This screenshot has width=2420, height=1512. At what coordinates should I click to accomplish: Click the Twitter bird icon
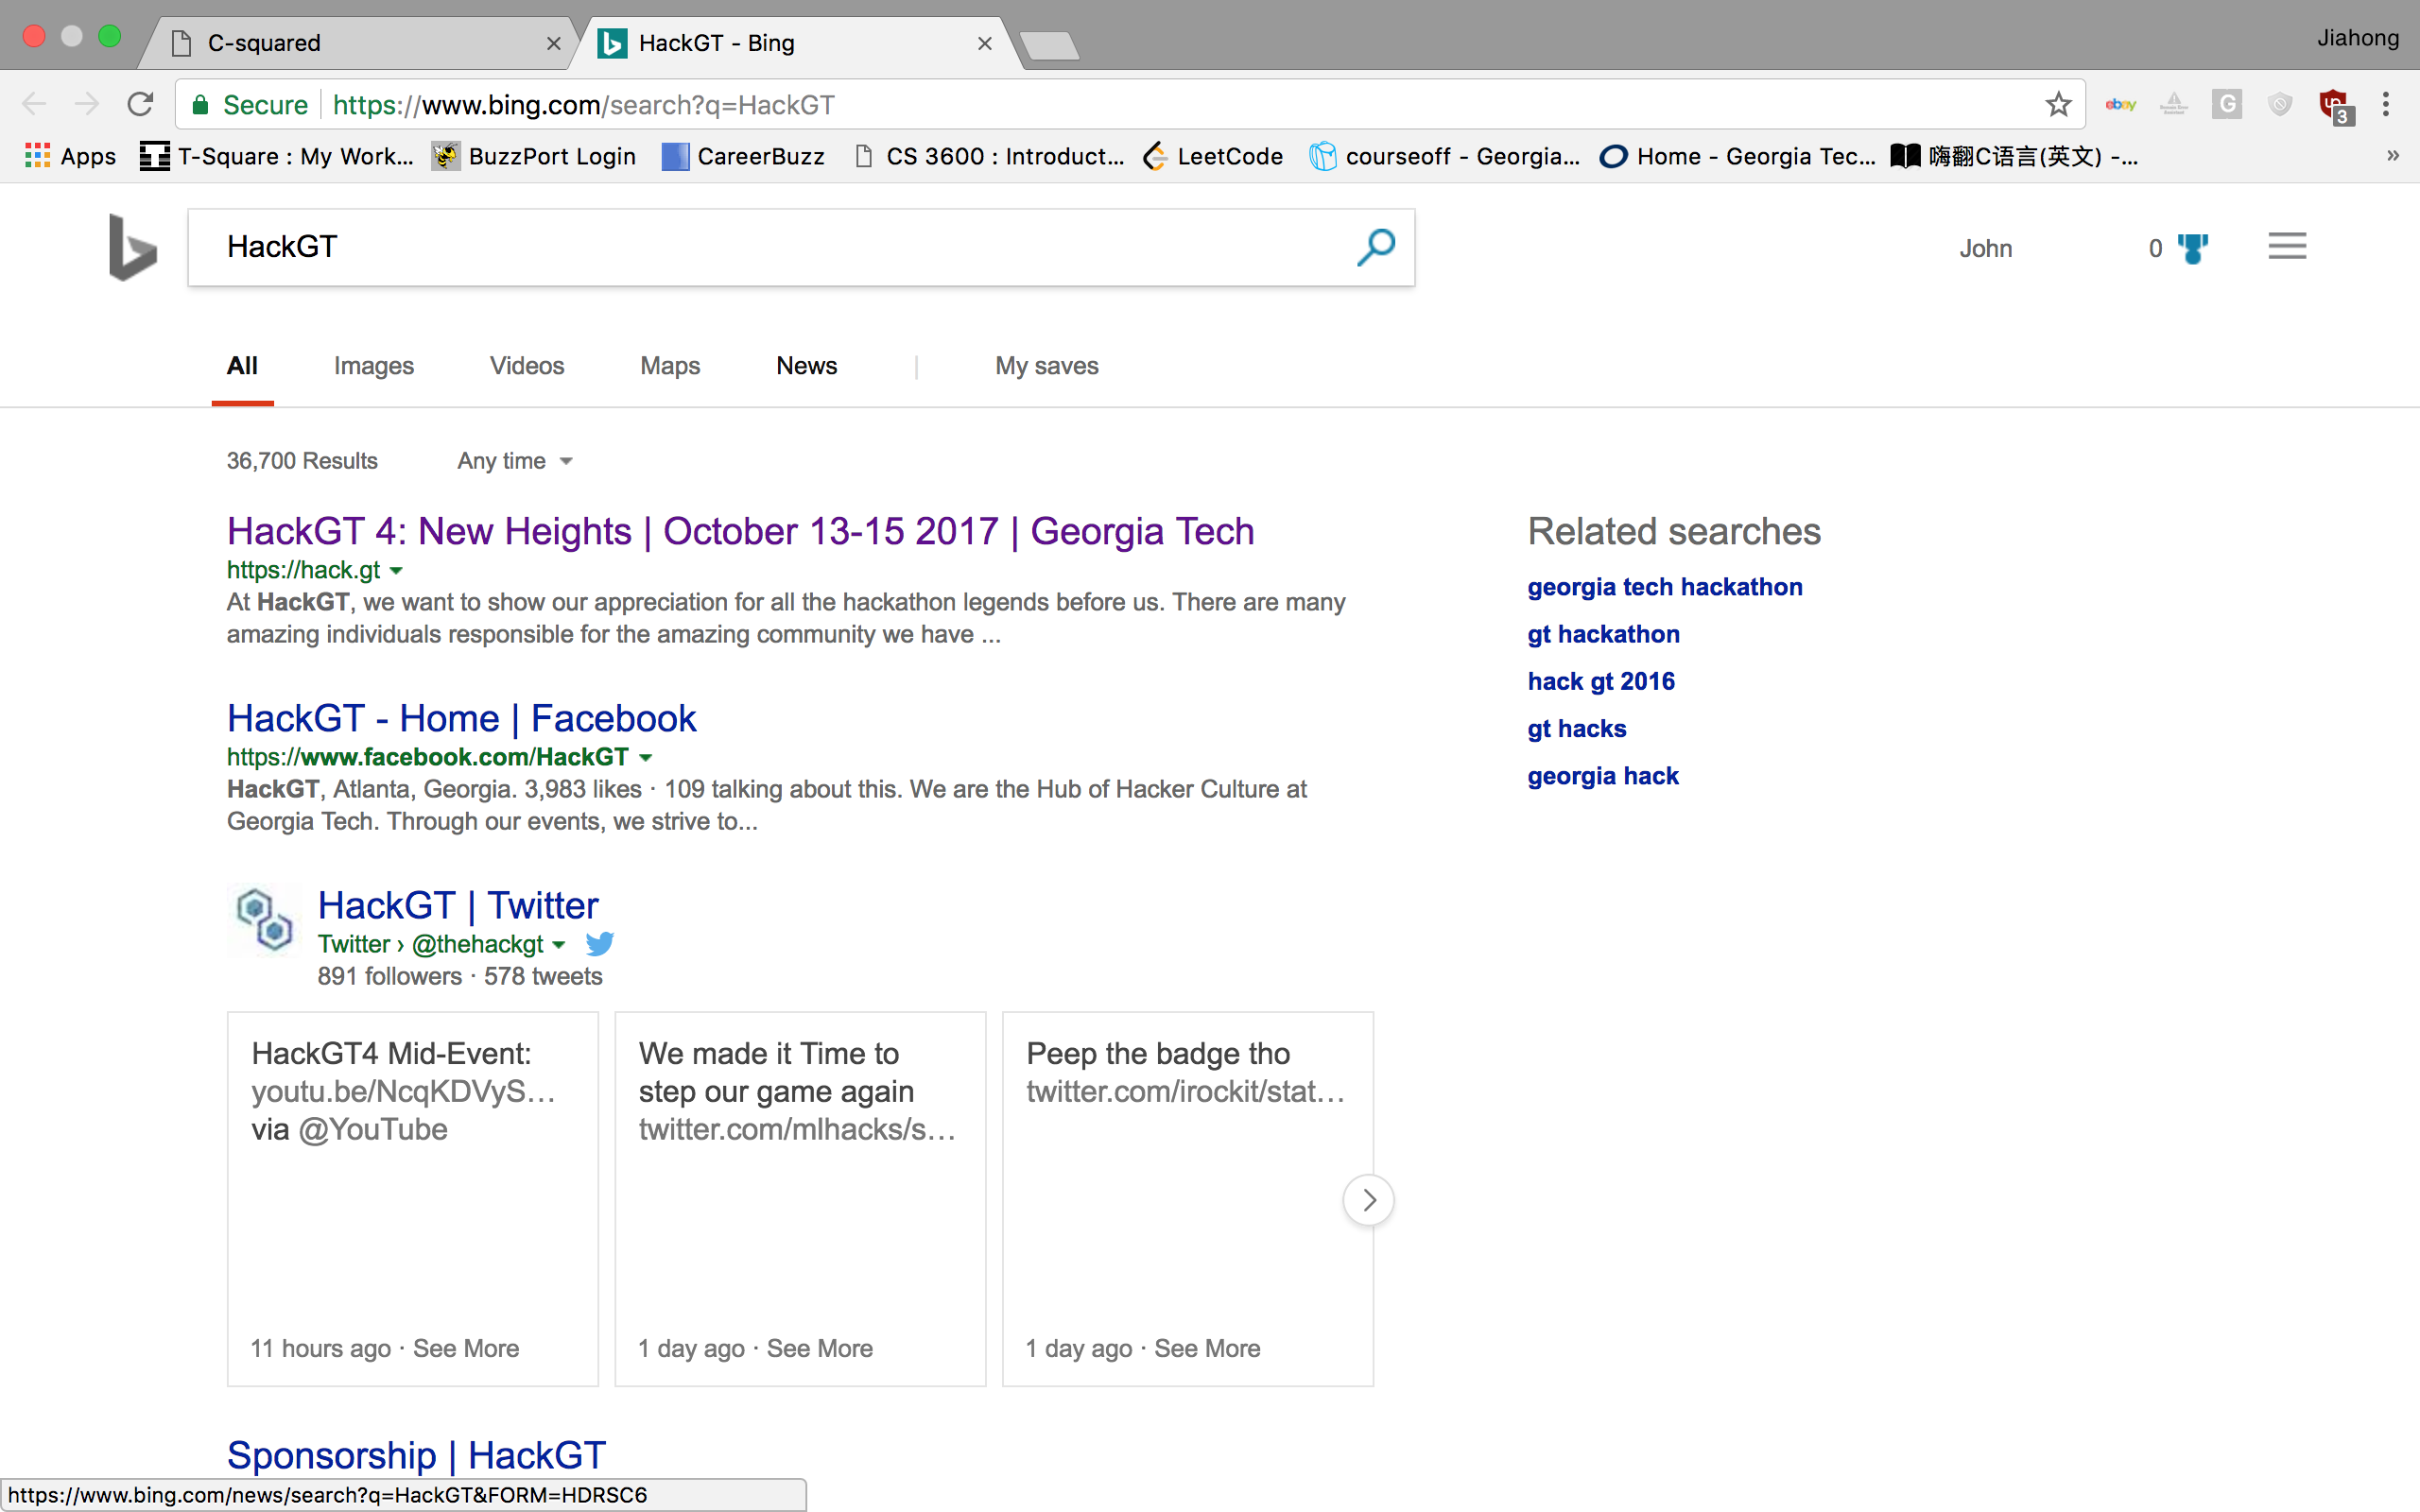599,944
